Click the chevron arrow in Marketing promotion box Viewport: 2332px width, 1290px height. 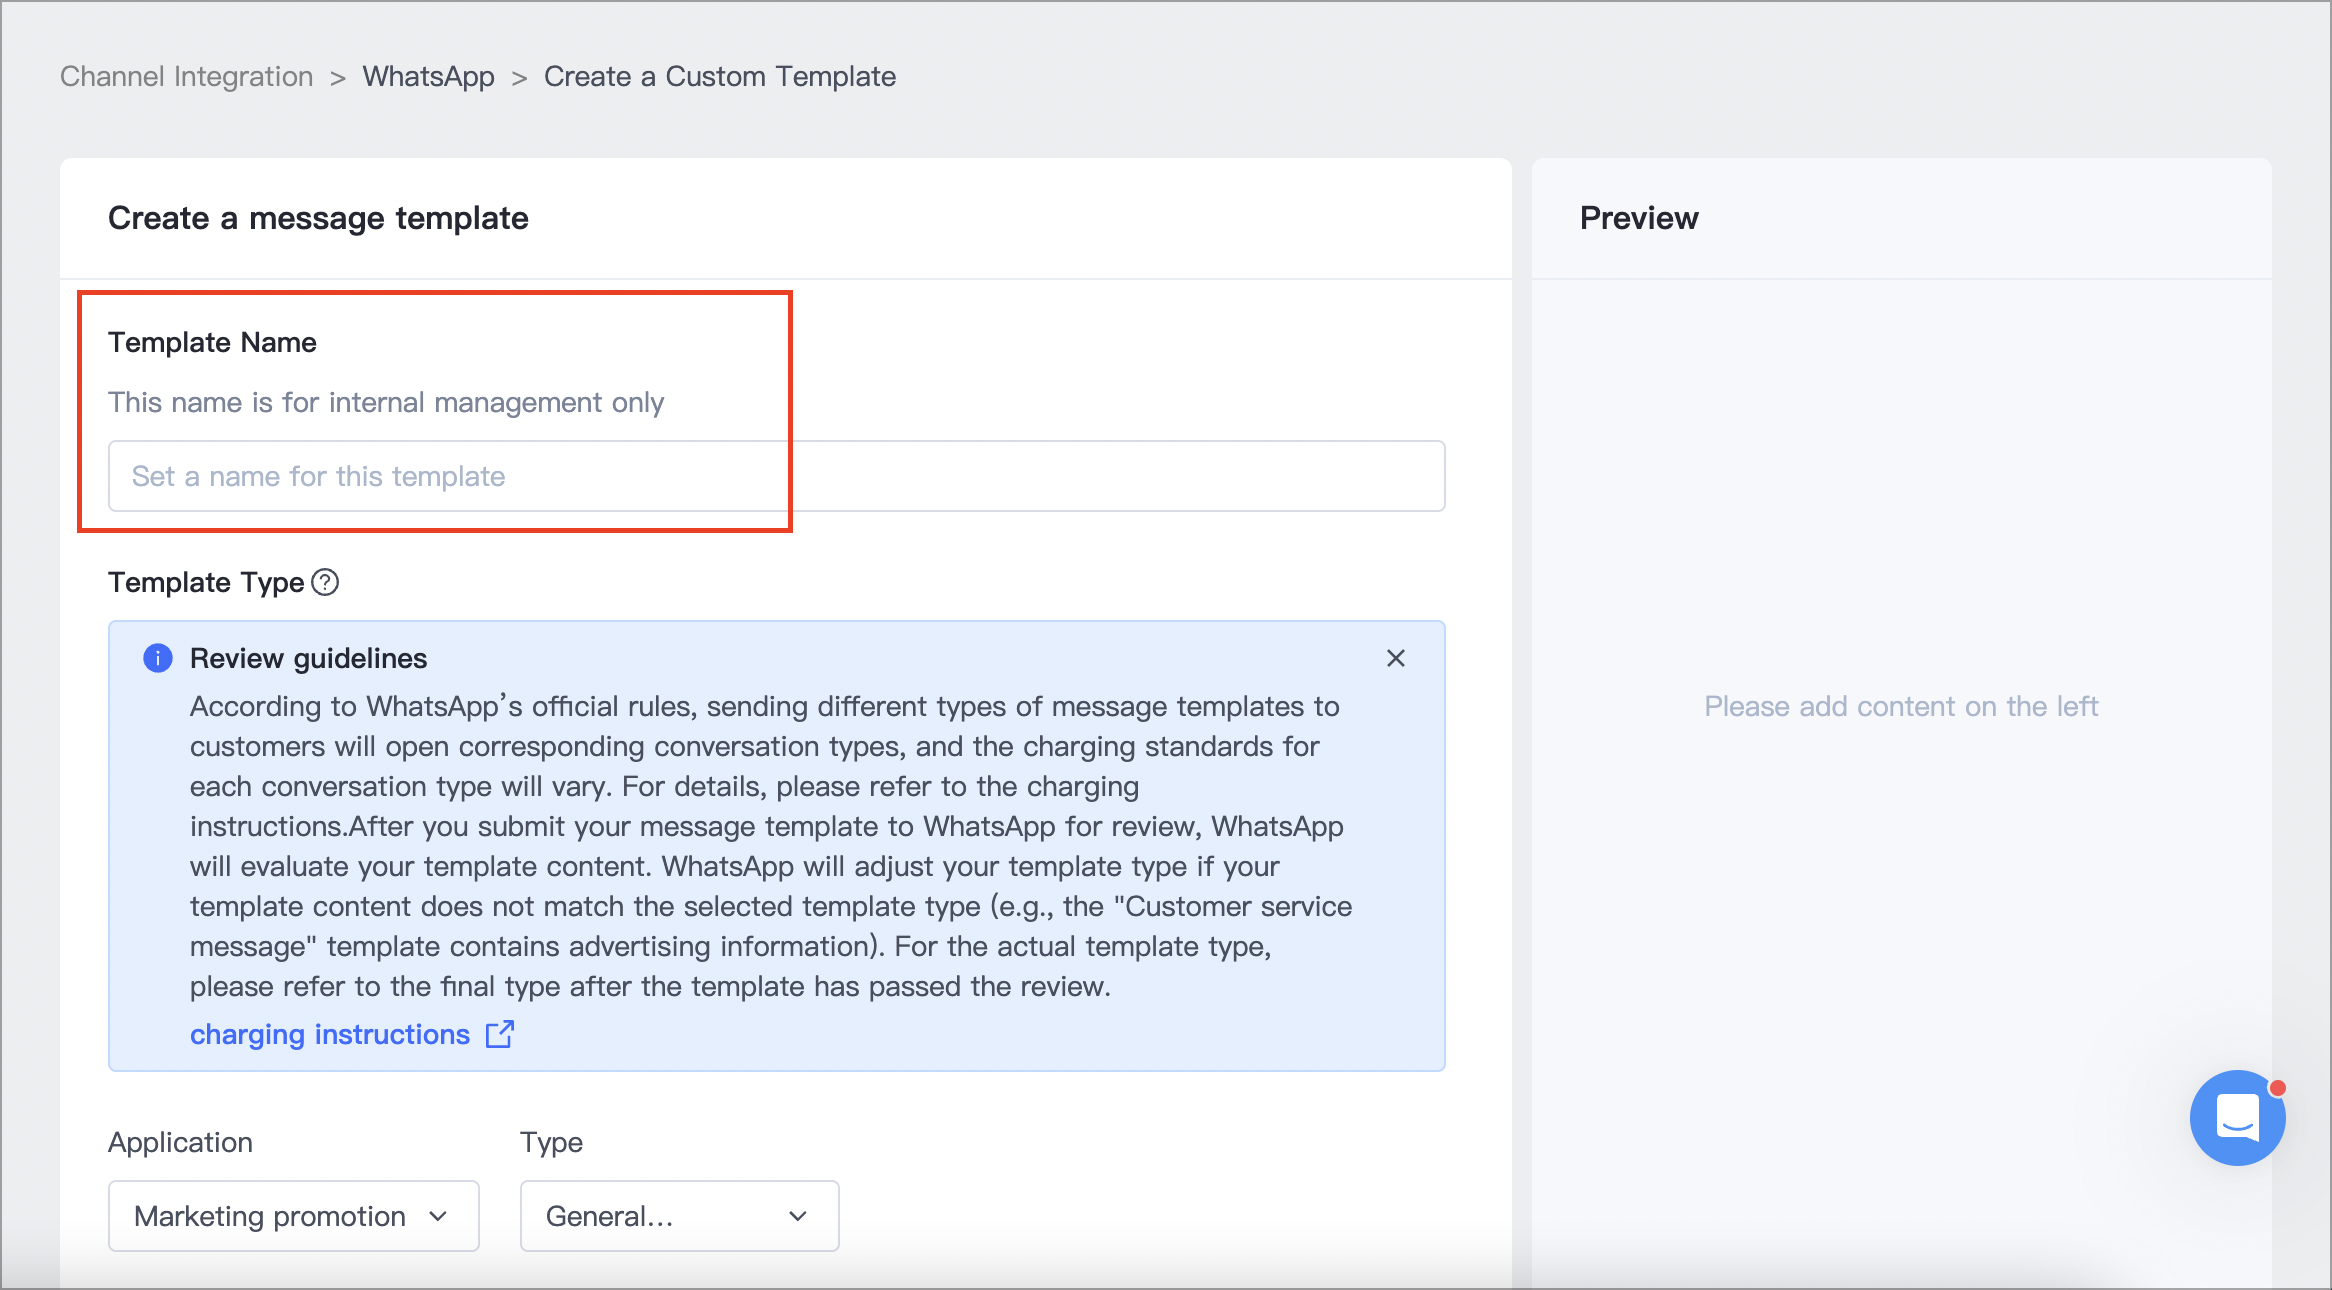coord(438,1216)
